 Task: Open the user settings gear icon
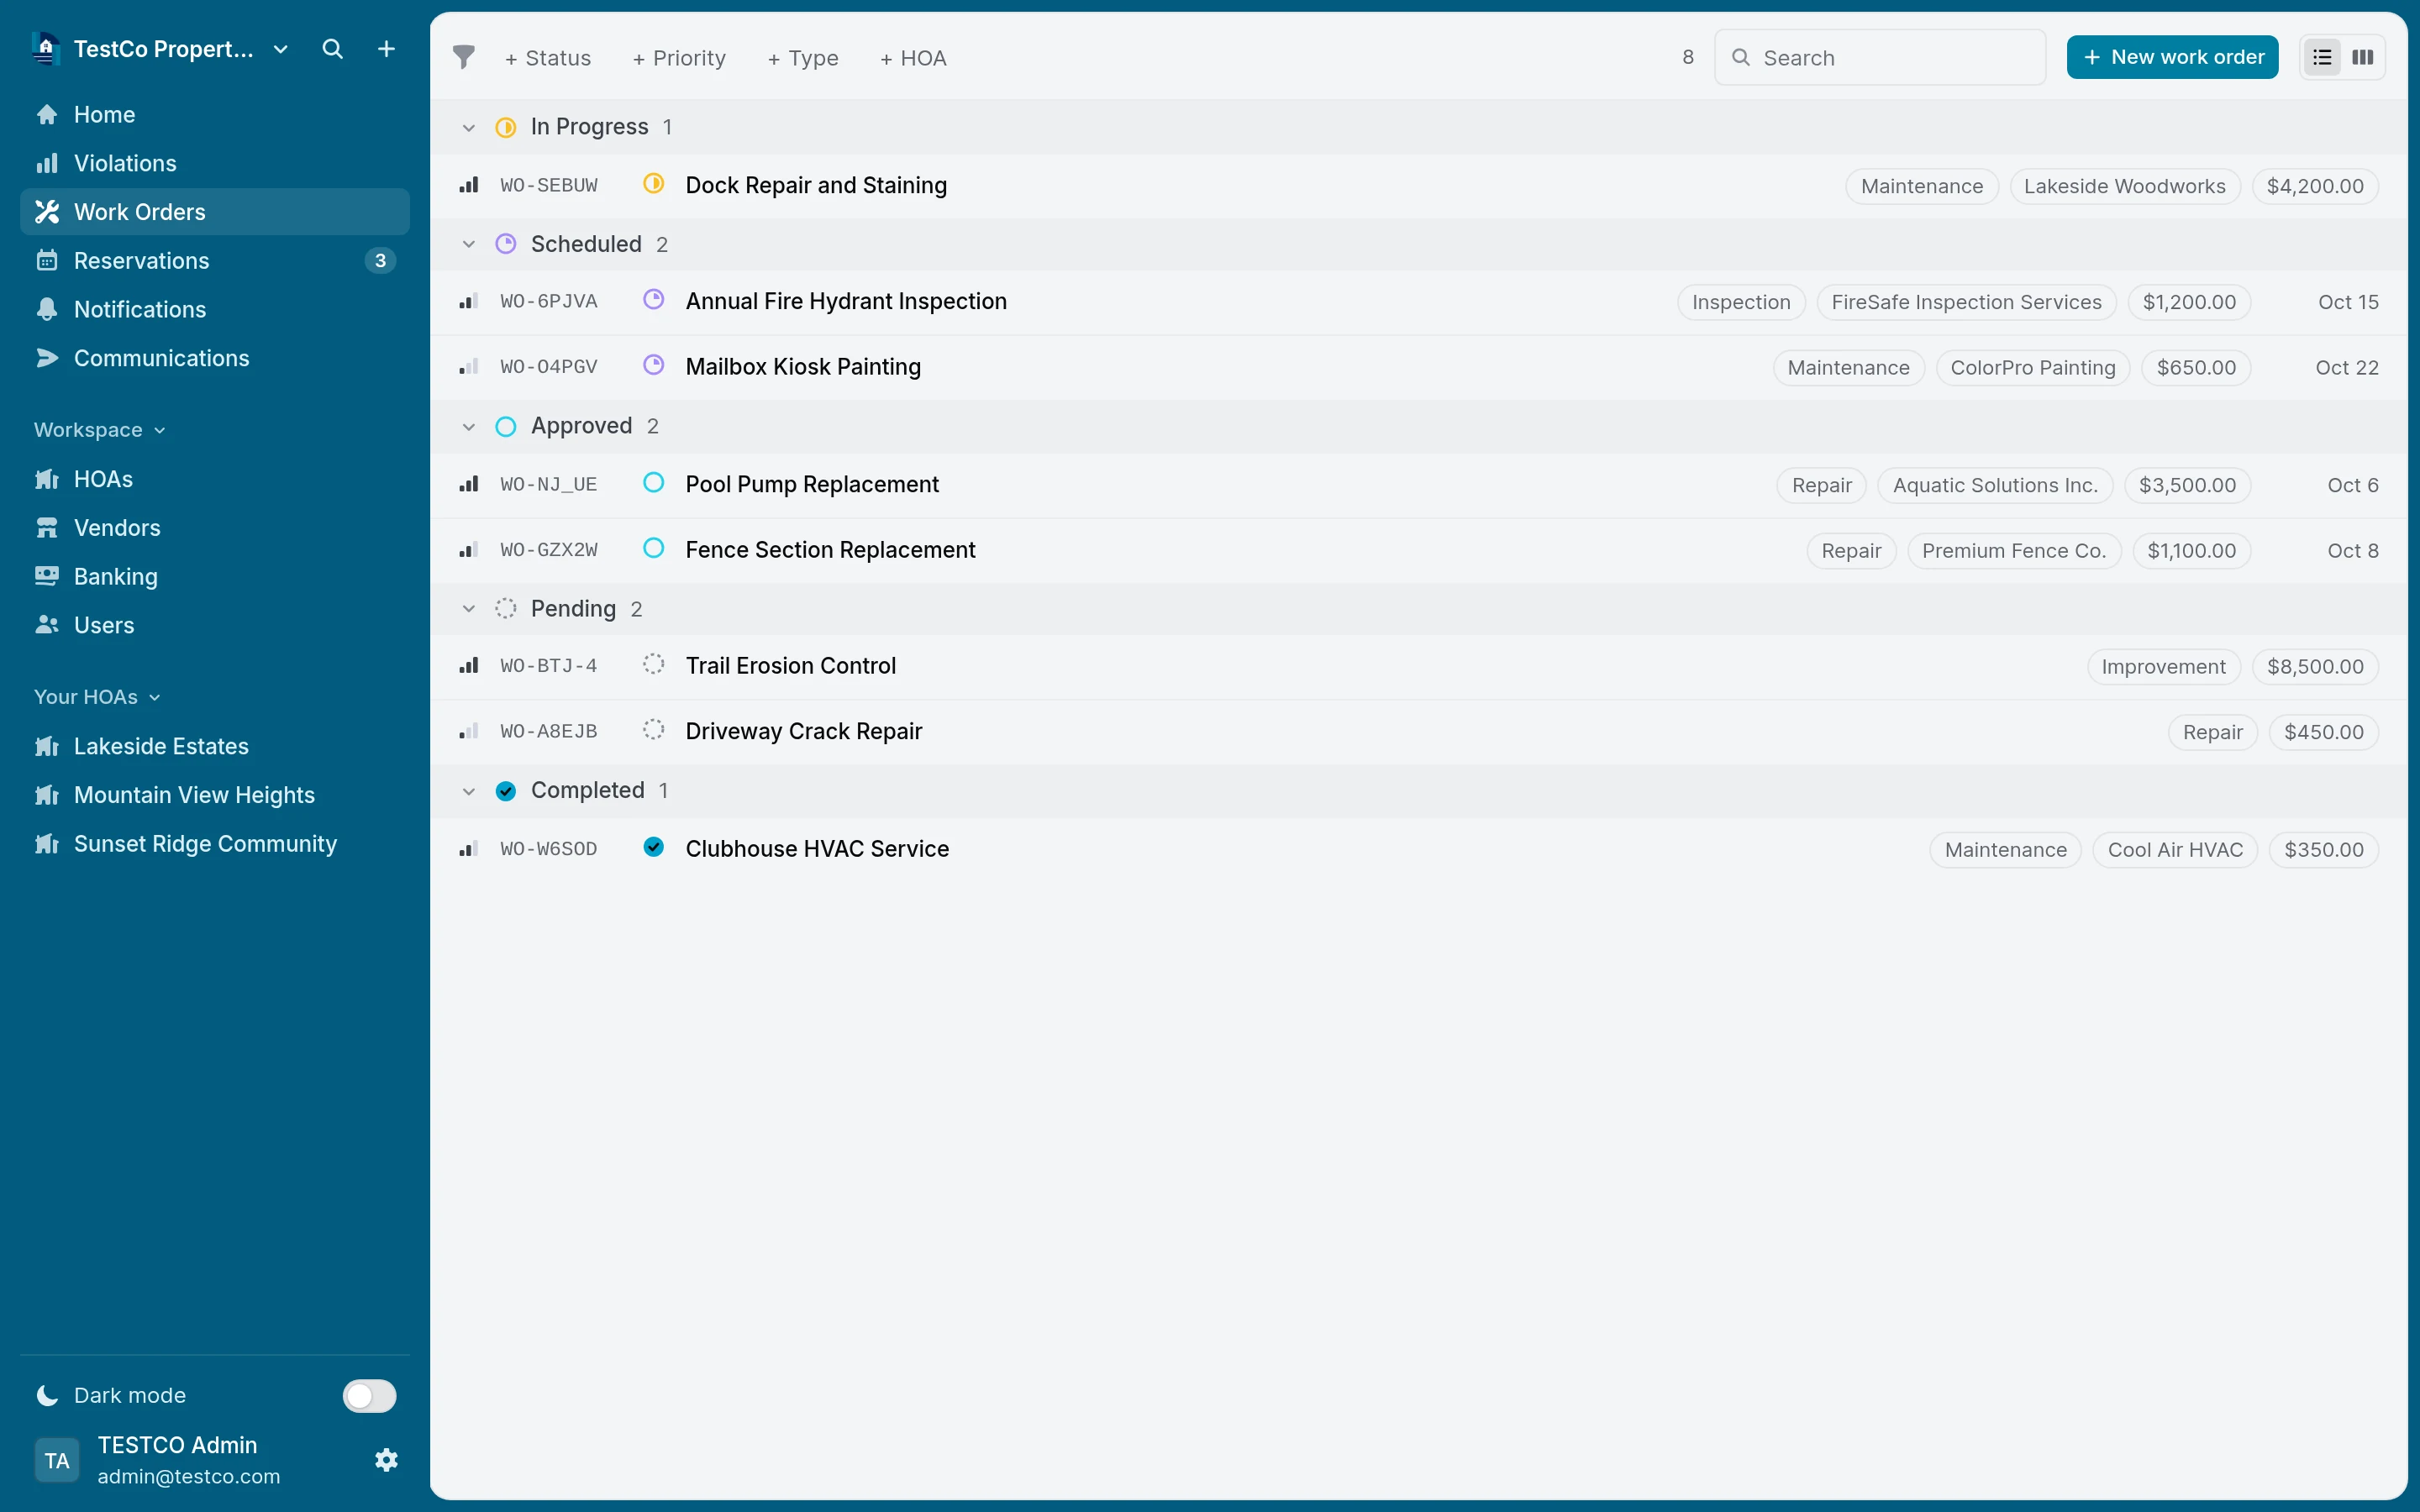(x=386, y=1460)
